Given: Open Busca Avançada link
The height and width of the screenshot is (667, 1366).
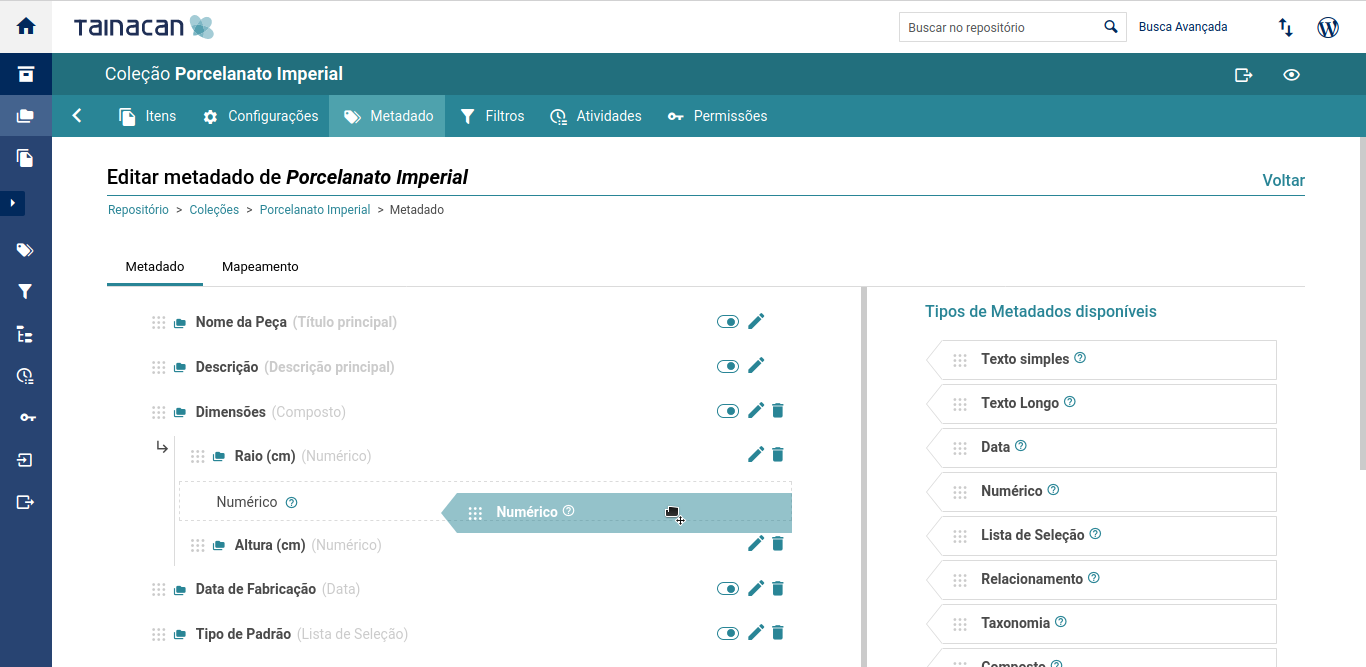Looking at the screenshot, I should [1183, 27].
